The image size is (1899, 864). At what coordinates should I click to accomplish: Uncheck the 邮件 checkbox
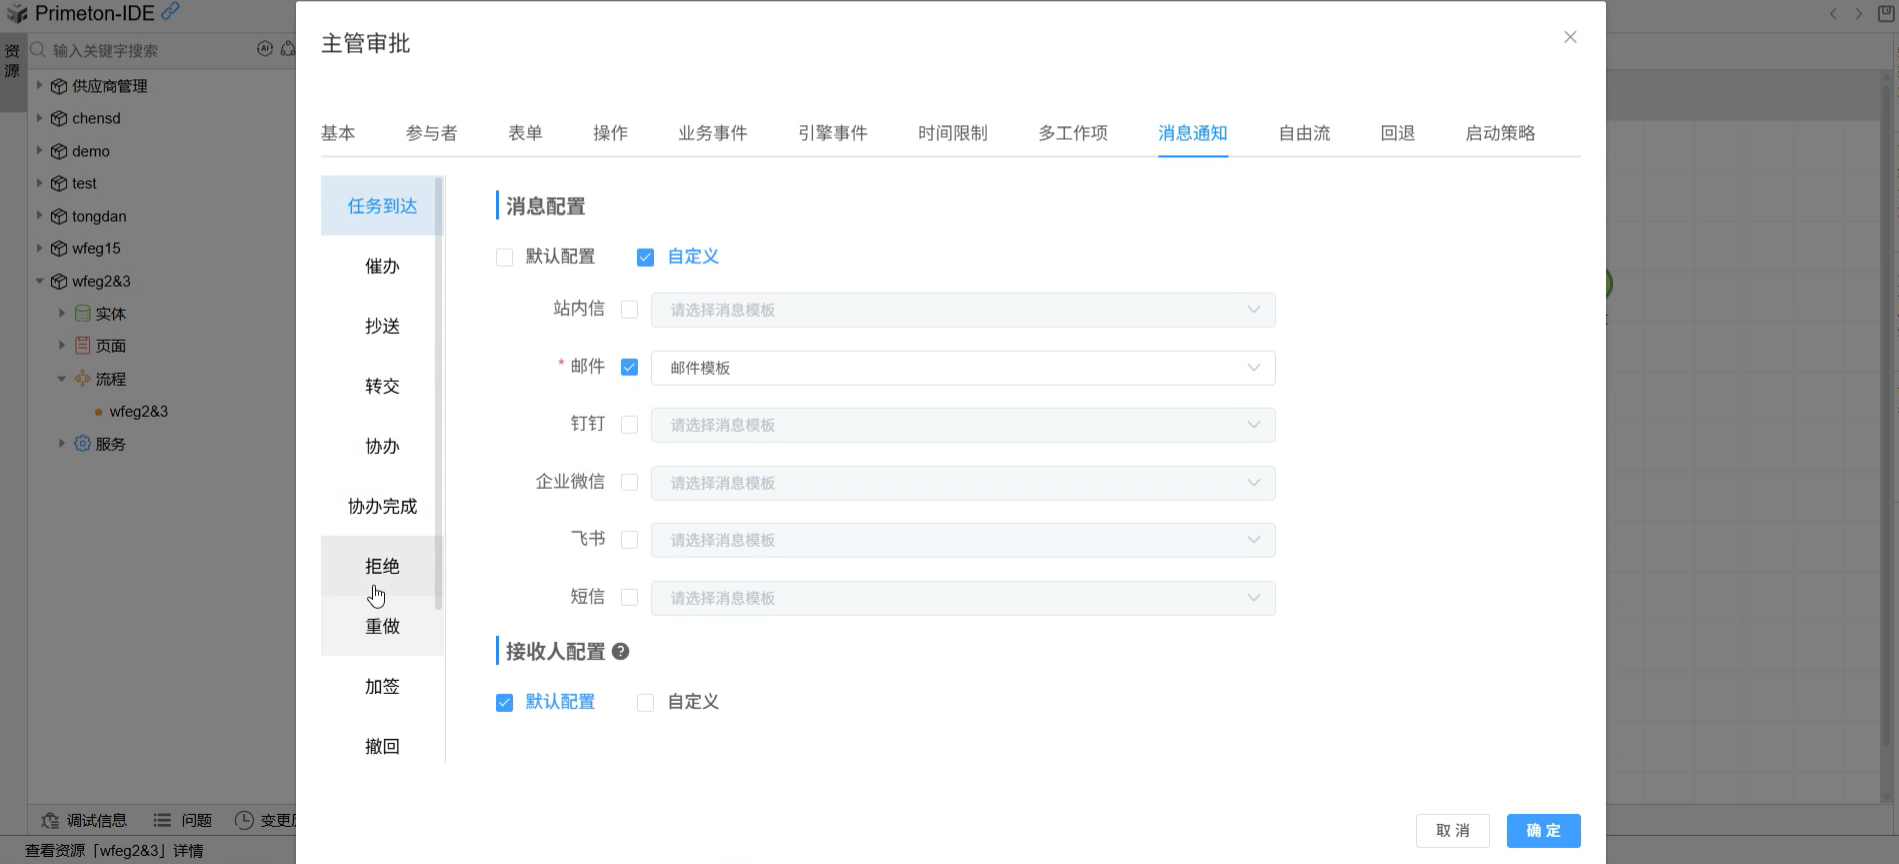629,367
